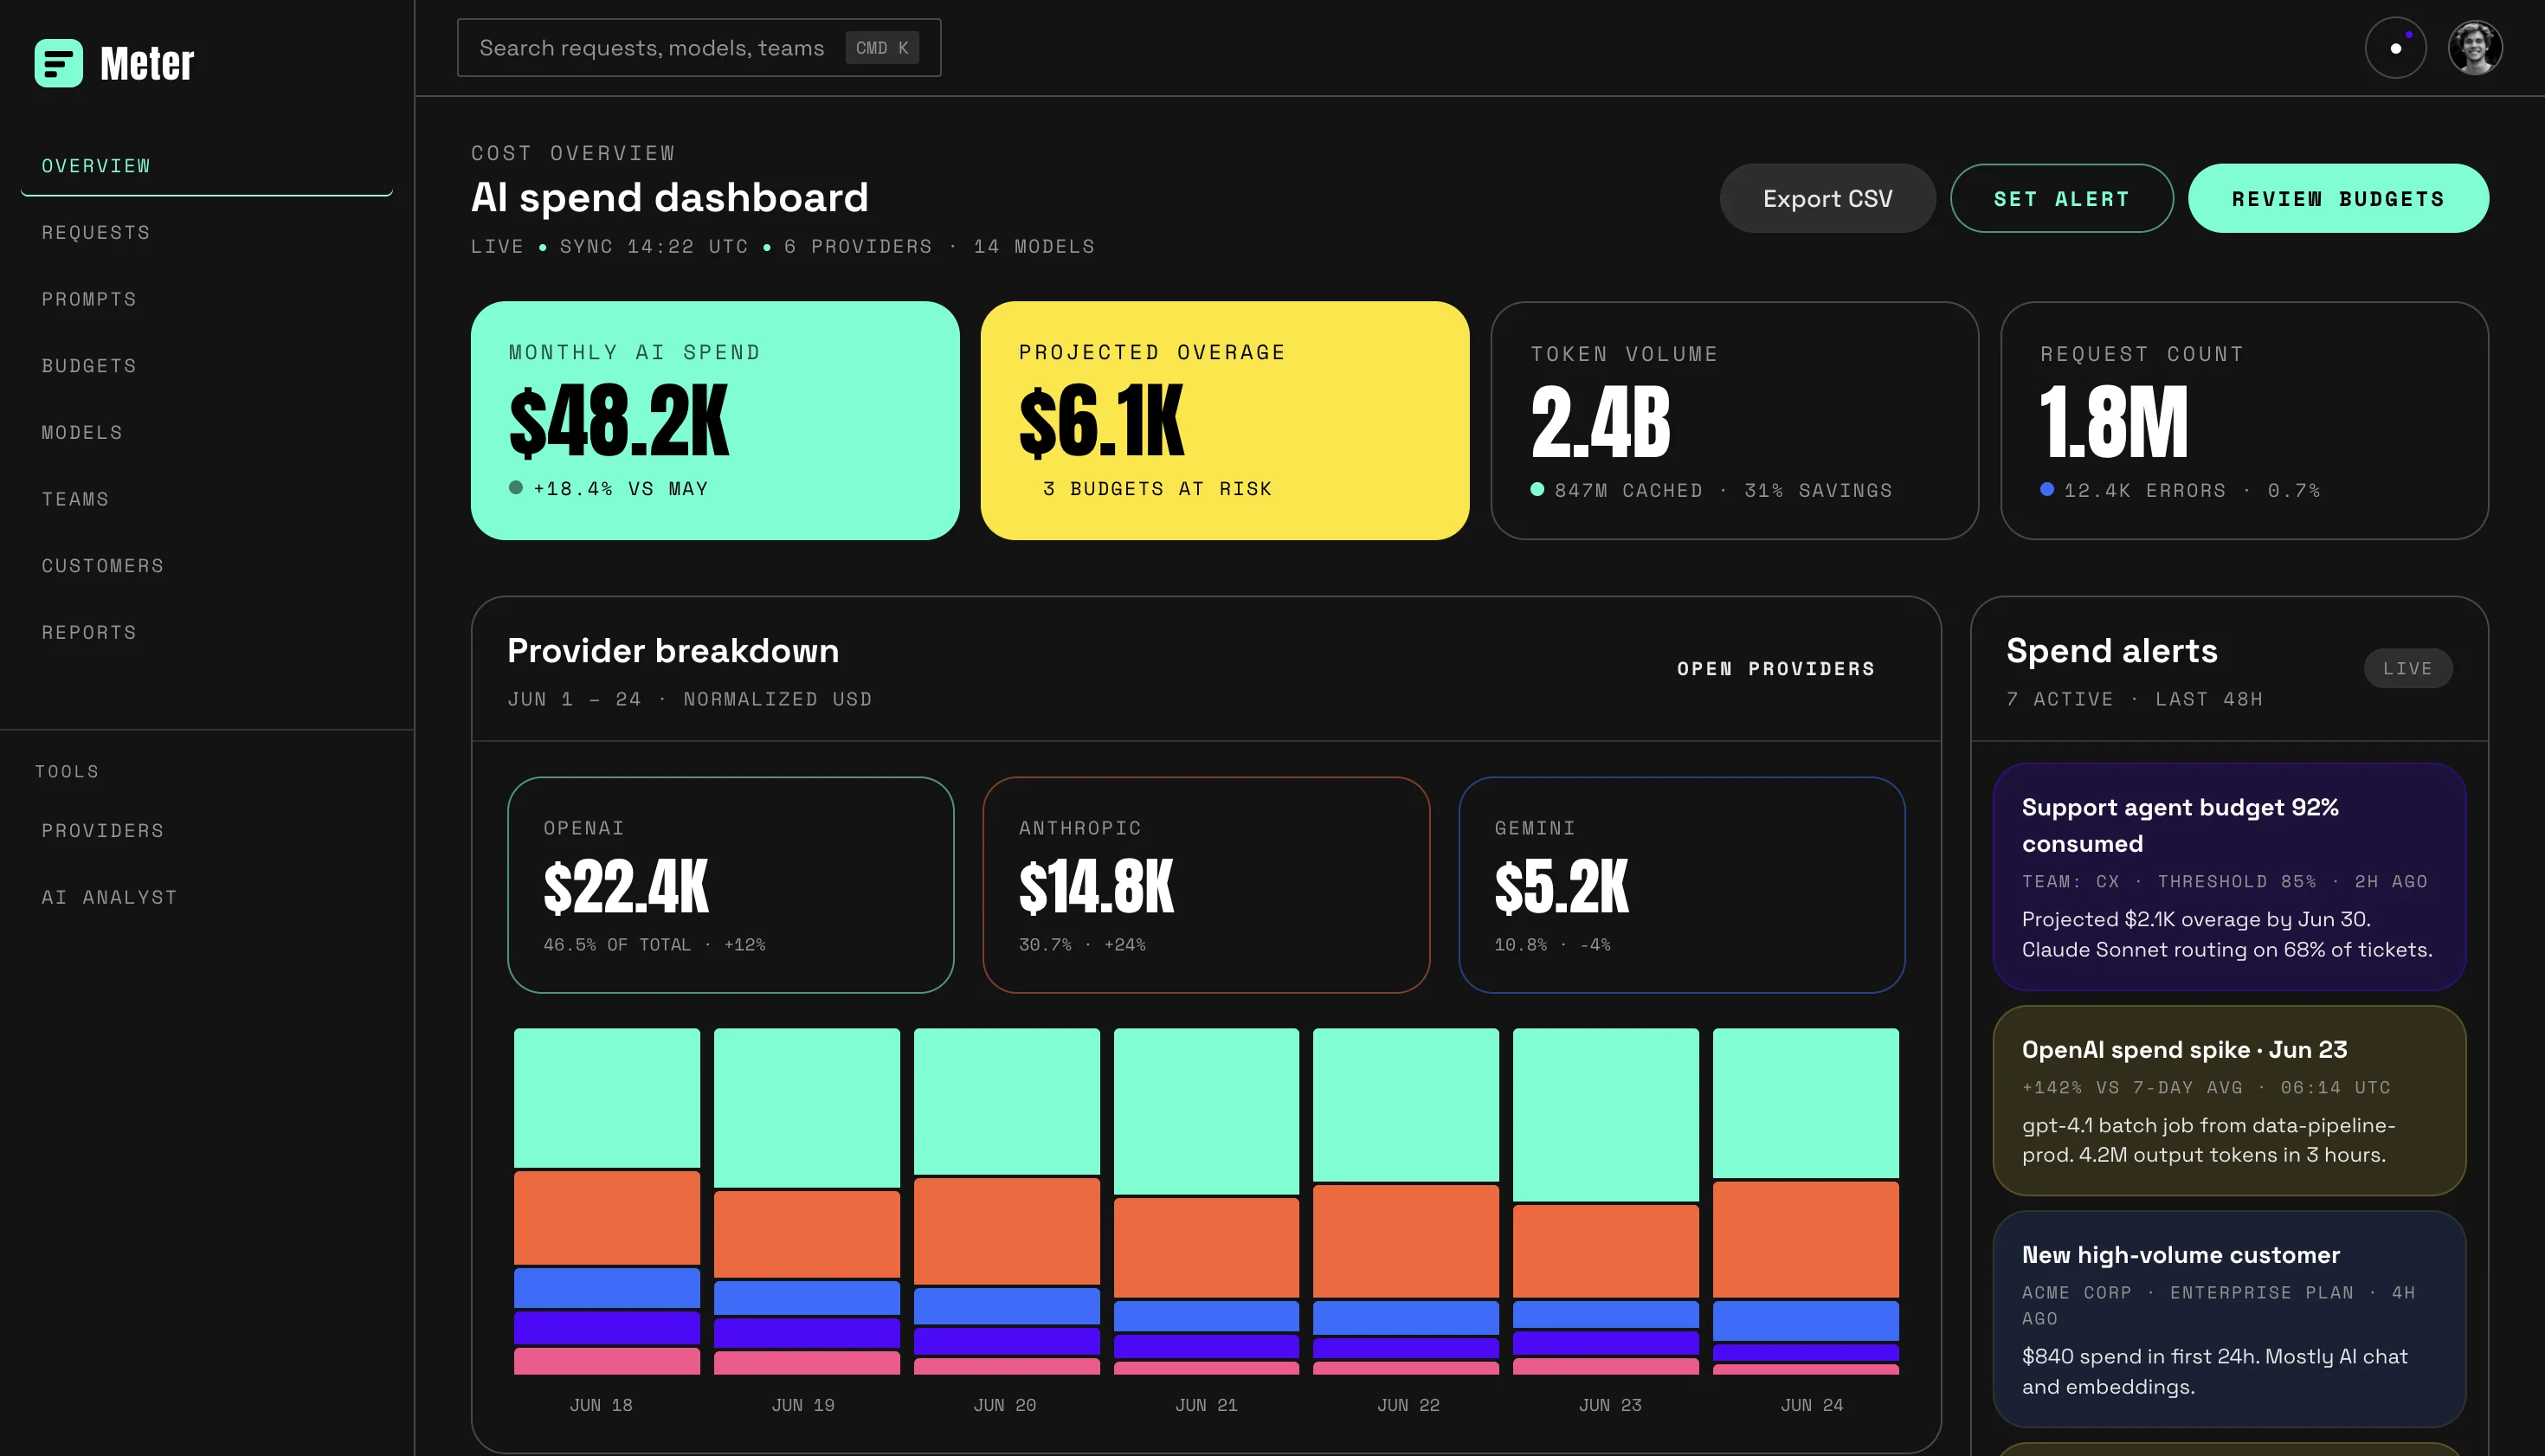Image resolution: width=2545 pixels, height=1456 pixels.
Task: Click '+142% VS 7-DAY AVG' alert metadata
Action: (2132, 1088)
